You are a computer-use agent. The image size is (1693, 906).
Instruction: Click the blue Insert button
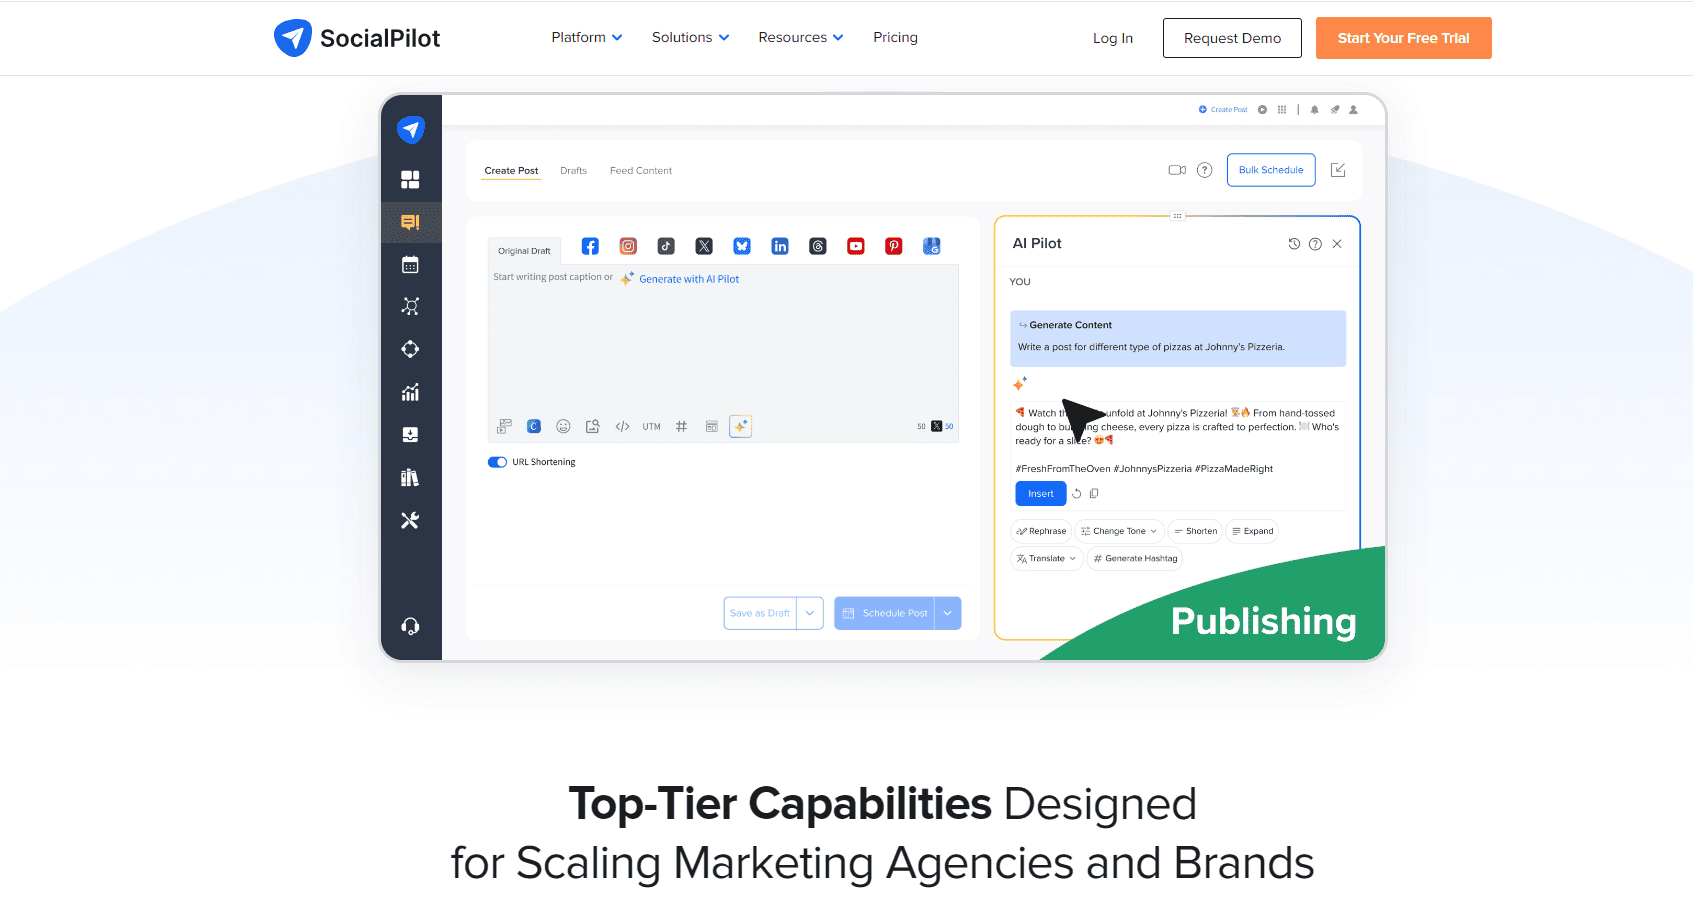click(1040, 494)
